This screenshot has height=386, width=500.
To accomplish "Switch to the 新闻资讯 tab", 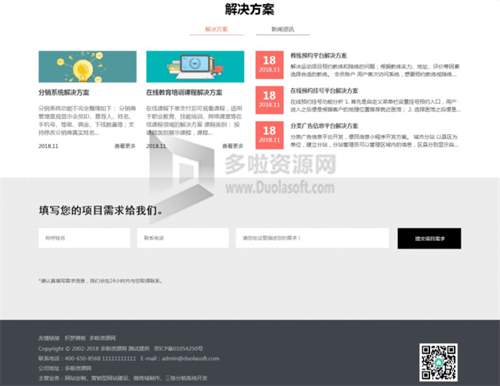I will coord(283,29).
